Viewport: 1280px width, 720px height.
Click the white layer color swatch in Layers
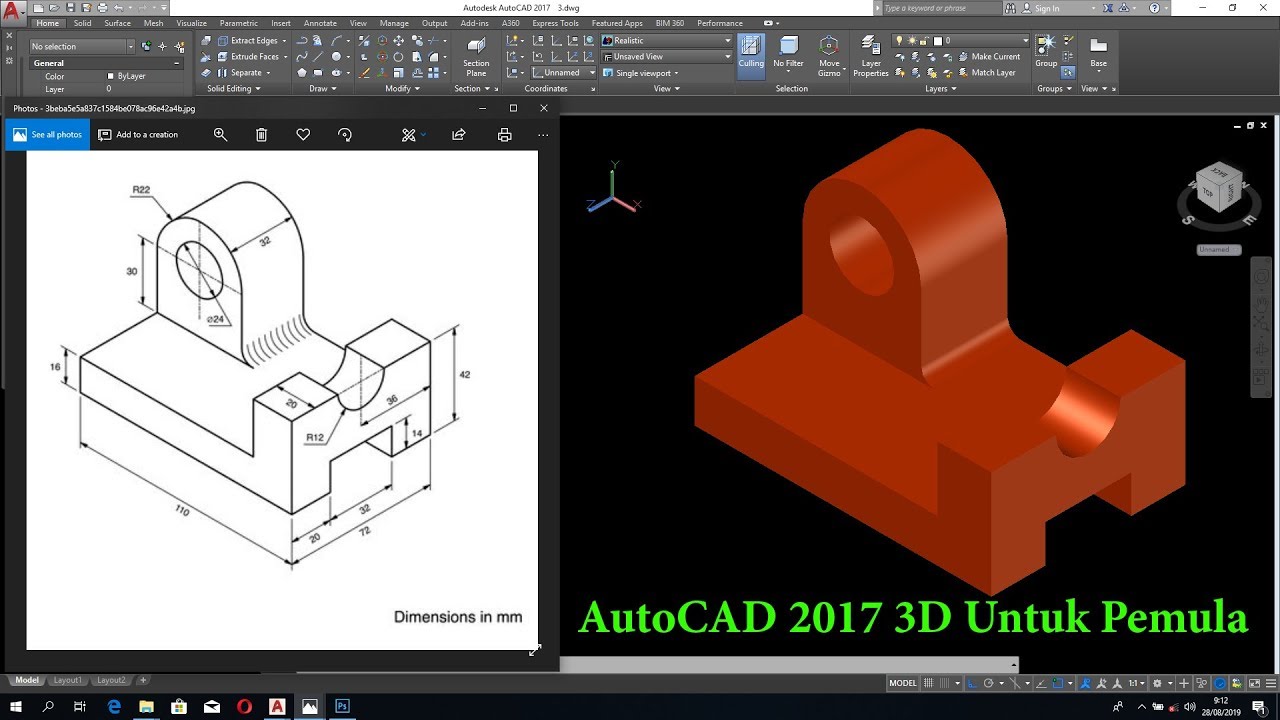tap(937, 41)
